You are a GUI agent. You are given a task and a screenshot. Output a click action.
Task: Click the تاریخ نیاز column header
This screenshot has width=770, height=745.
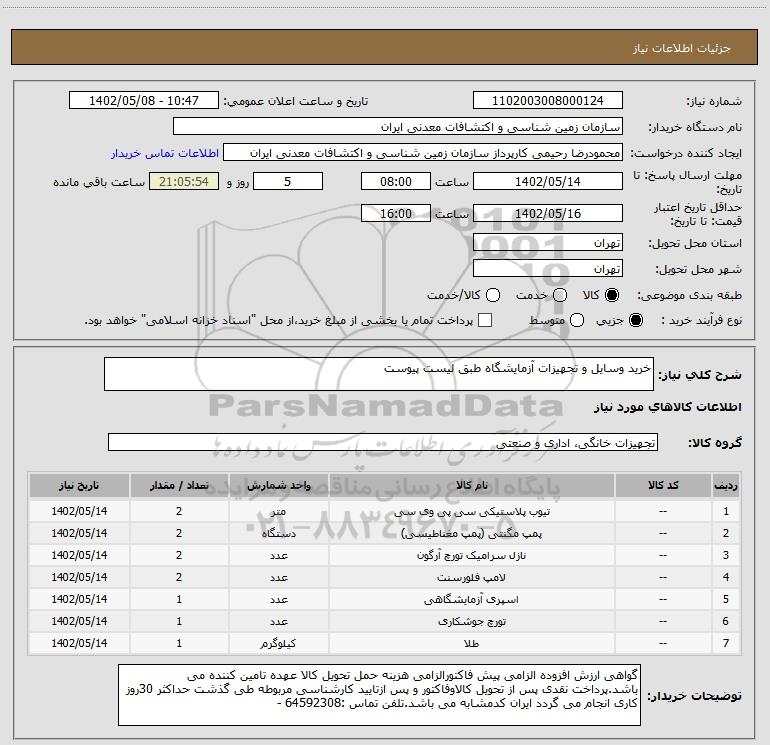(x=79, y=486)
